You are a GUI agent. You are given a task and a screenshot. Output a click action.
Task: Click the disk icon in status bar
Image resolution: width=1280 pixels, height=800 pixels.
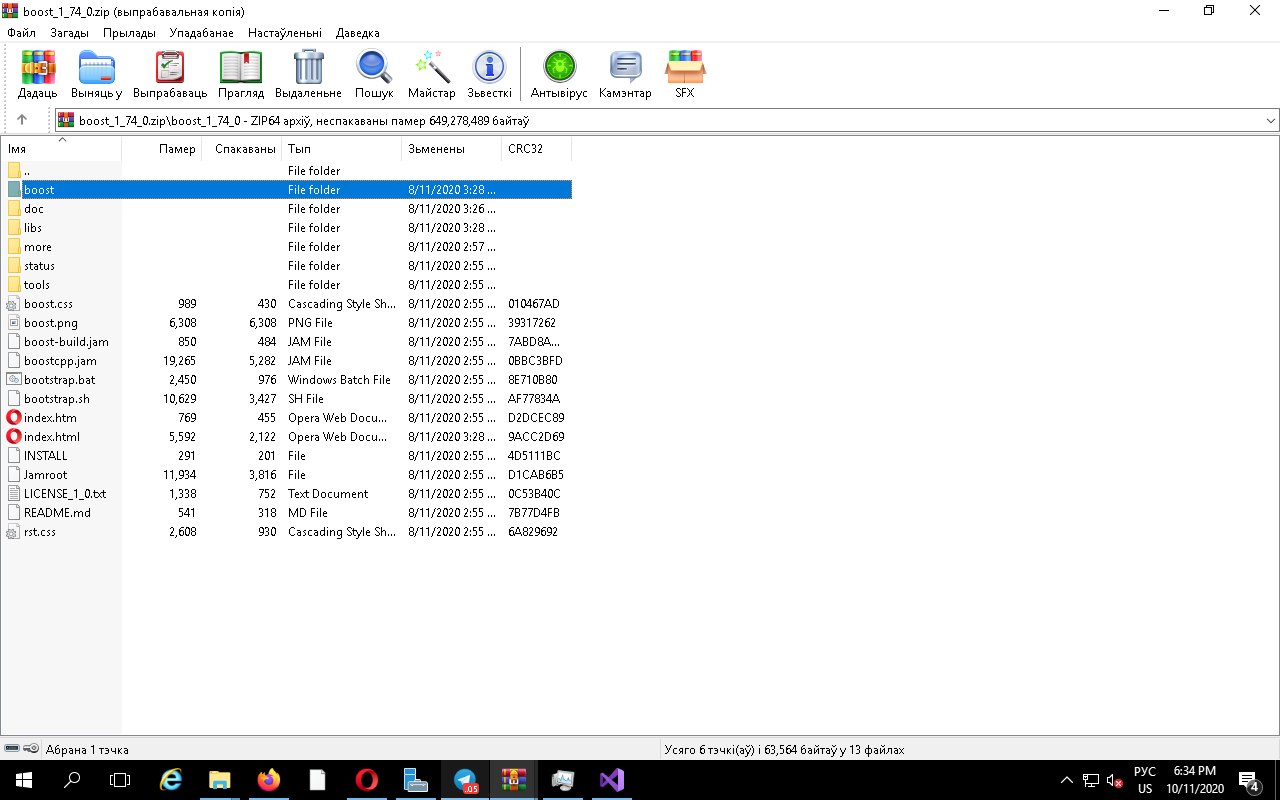pos(13,749)
